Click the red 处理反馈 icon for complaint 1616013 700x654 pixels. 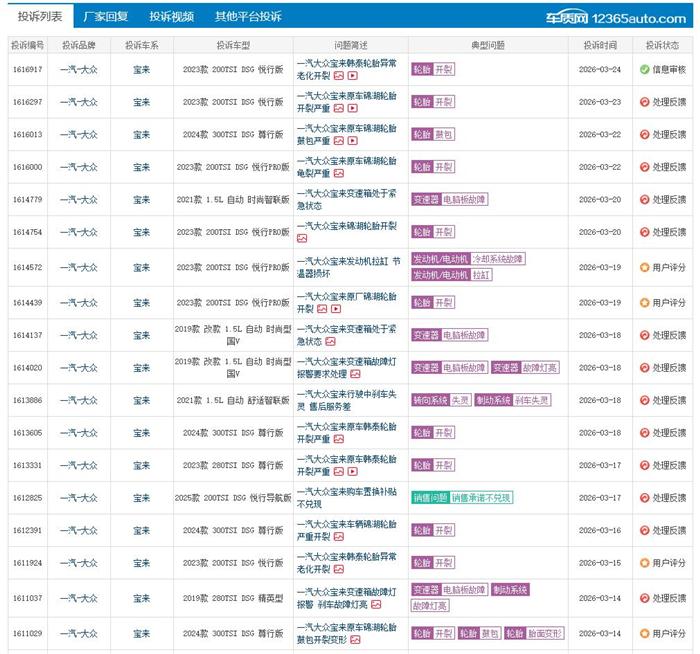pyautogui.click(x=645, y=135)
